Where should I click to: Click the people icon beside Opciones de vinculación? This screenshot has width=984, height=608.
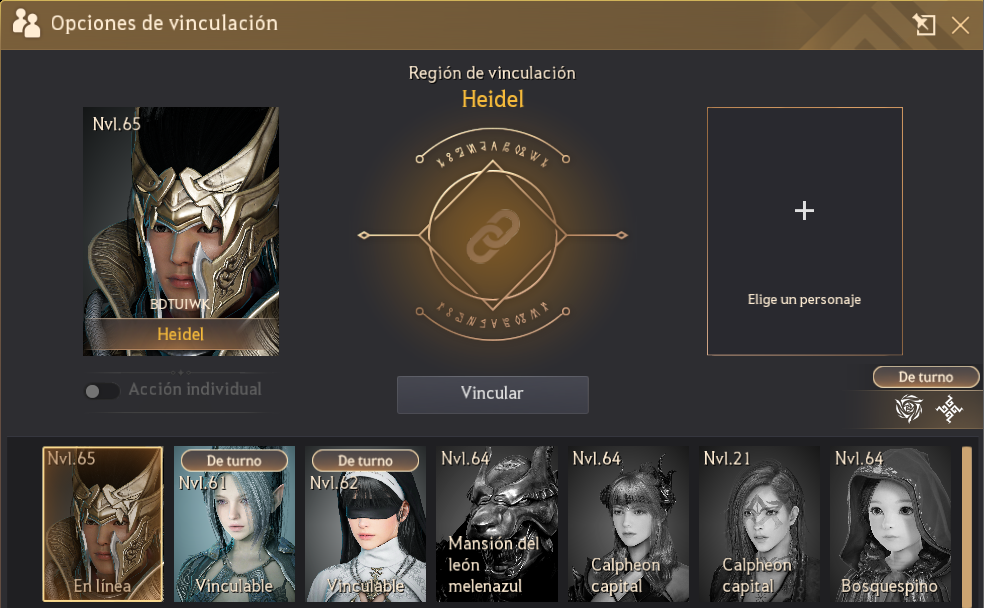point(26,23)
